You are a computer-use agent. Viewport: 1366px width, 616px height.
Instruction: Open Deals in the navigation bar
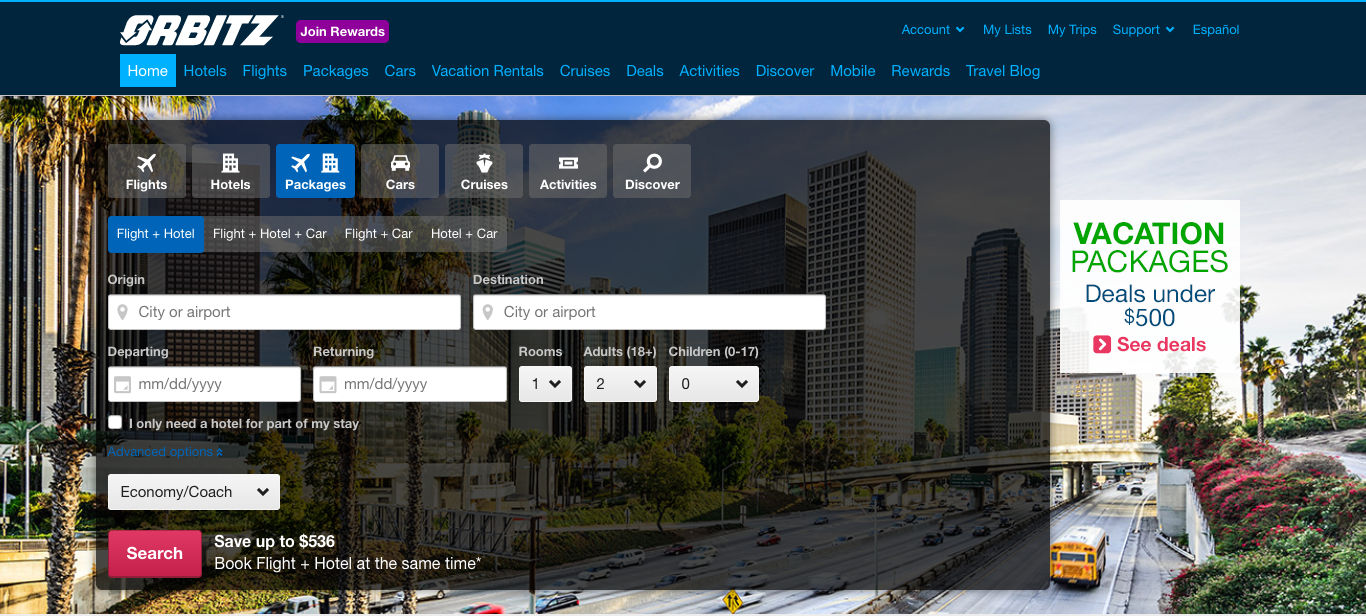645,71
